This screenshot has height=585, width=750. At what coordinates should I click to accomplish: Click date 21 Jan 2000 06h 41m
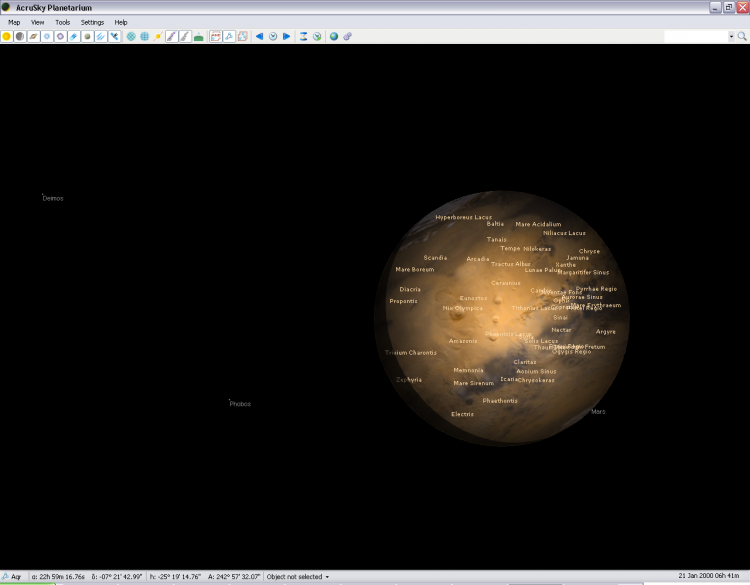click(x=708, y=576)
